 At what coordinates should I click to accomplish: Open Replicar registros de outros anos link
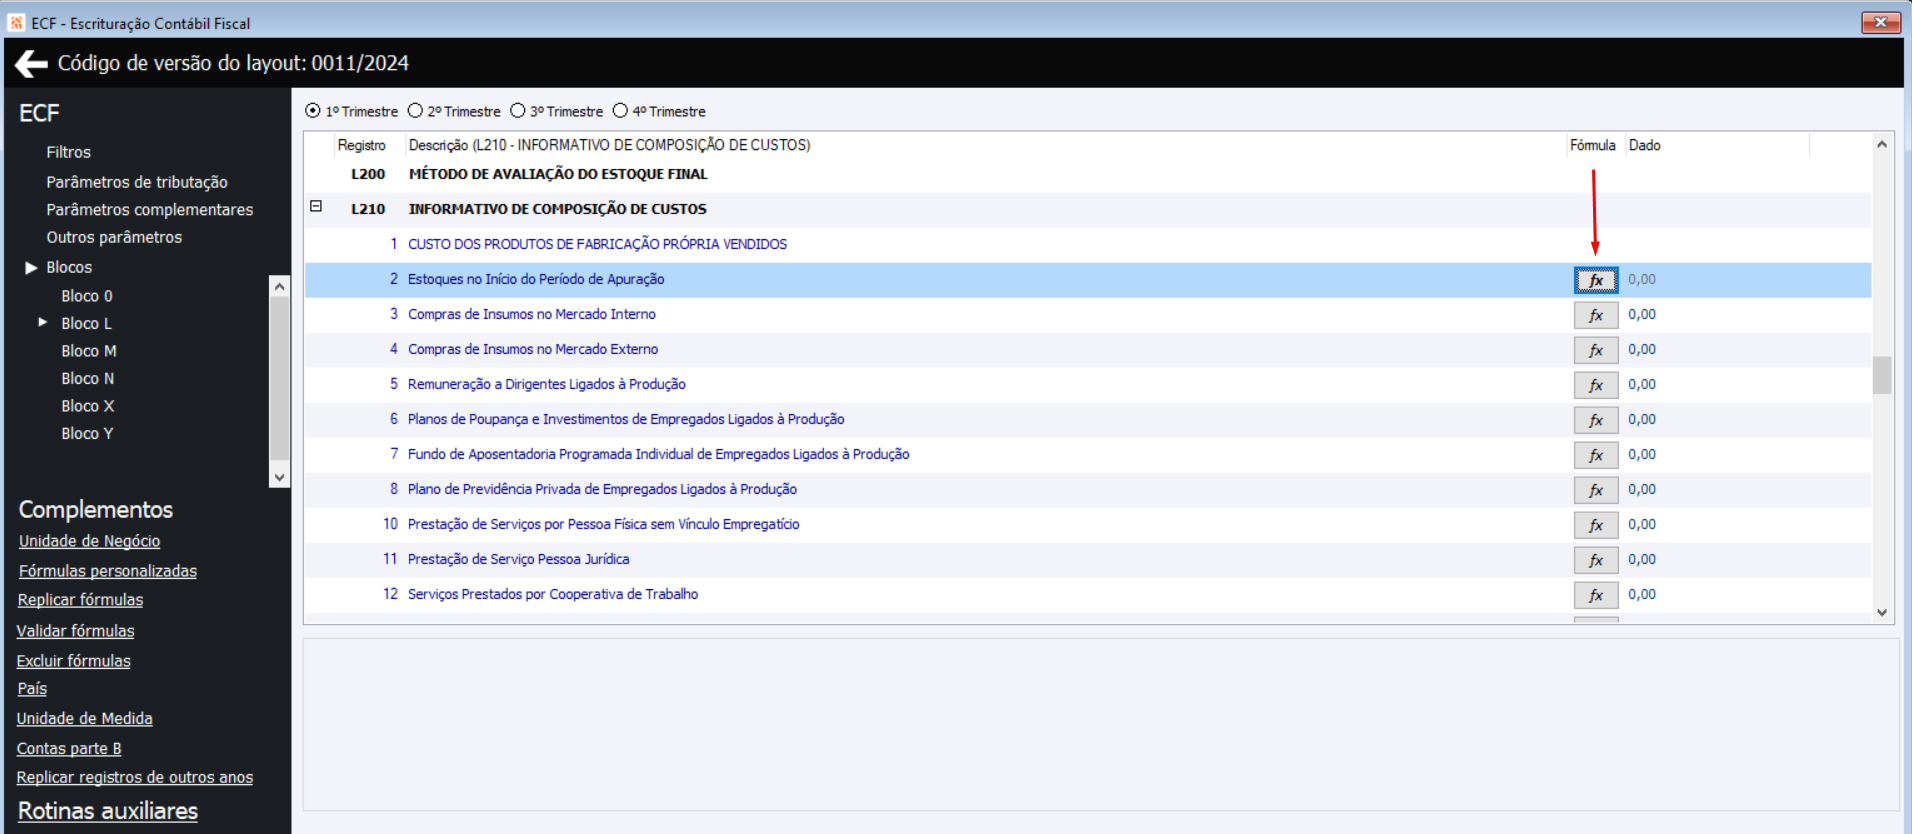135,777
